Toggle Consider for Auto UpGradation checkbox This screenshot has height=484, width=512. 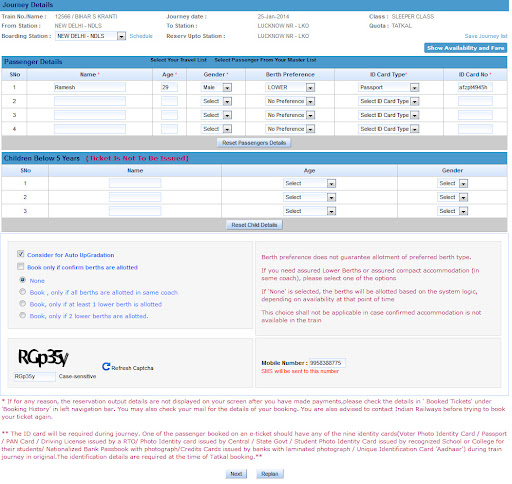point(21,254)
